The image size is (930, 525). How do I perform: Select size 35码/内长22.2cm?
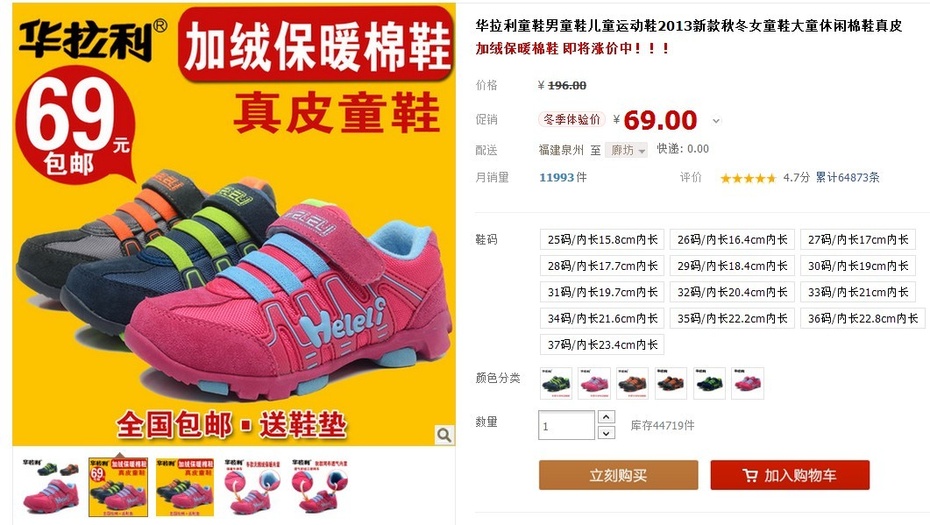(732, 319)
